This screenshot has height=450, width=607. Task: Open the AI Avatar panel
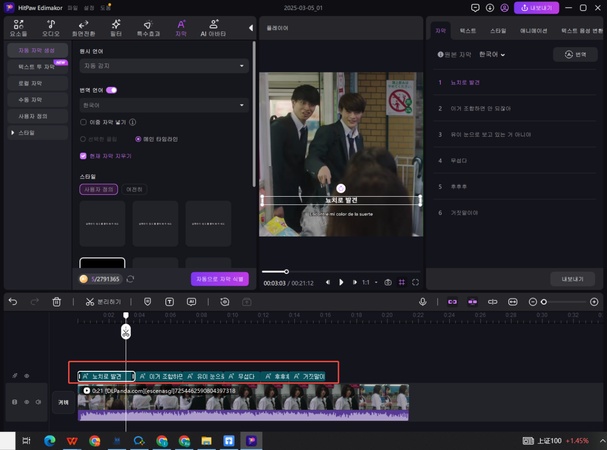click(213, 28)
